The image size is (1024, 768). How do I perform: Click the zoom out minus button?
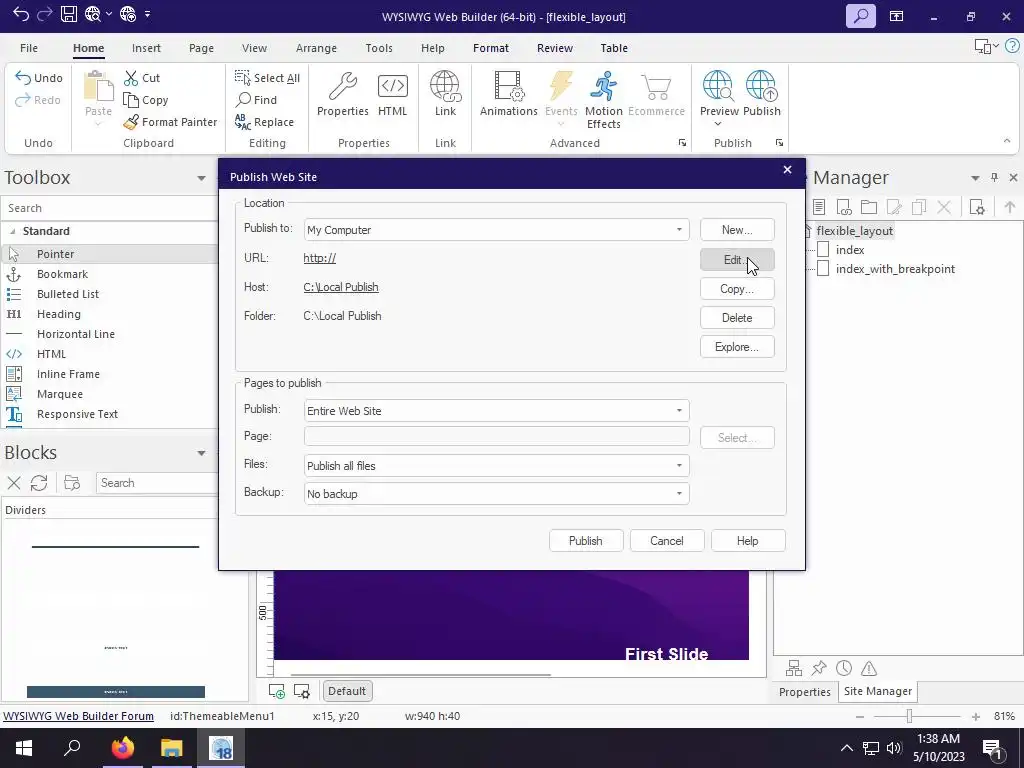click(x=860, y=716)
